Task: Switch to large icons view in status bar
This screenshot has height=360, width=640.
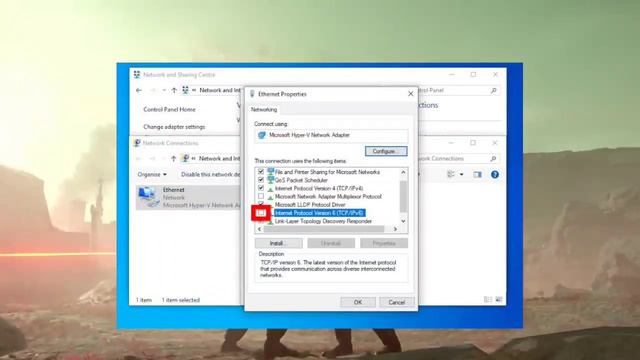Action: pos(499,300)
